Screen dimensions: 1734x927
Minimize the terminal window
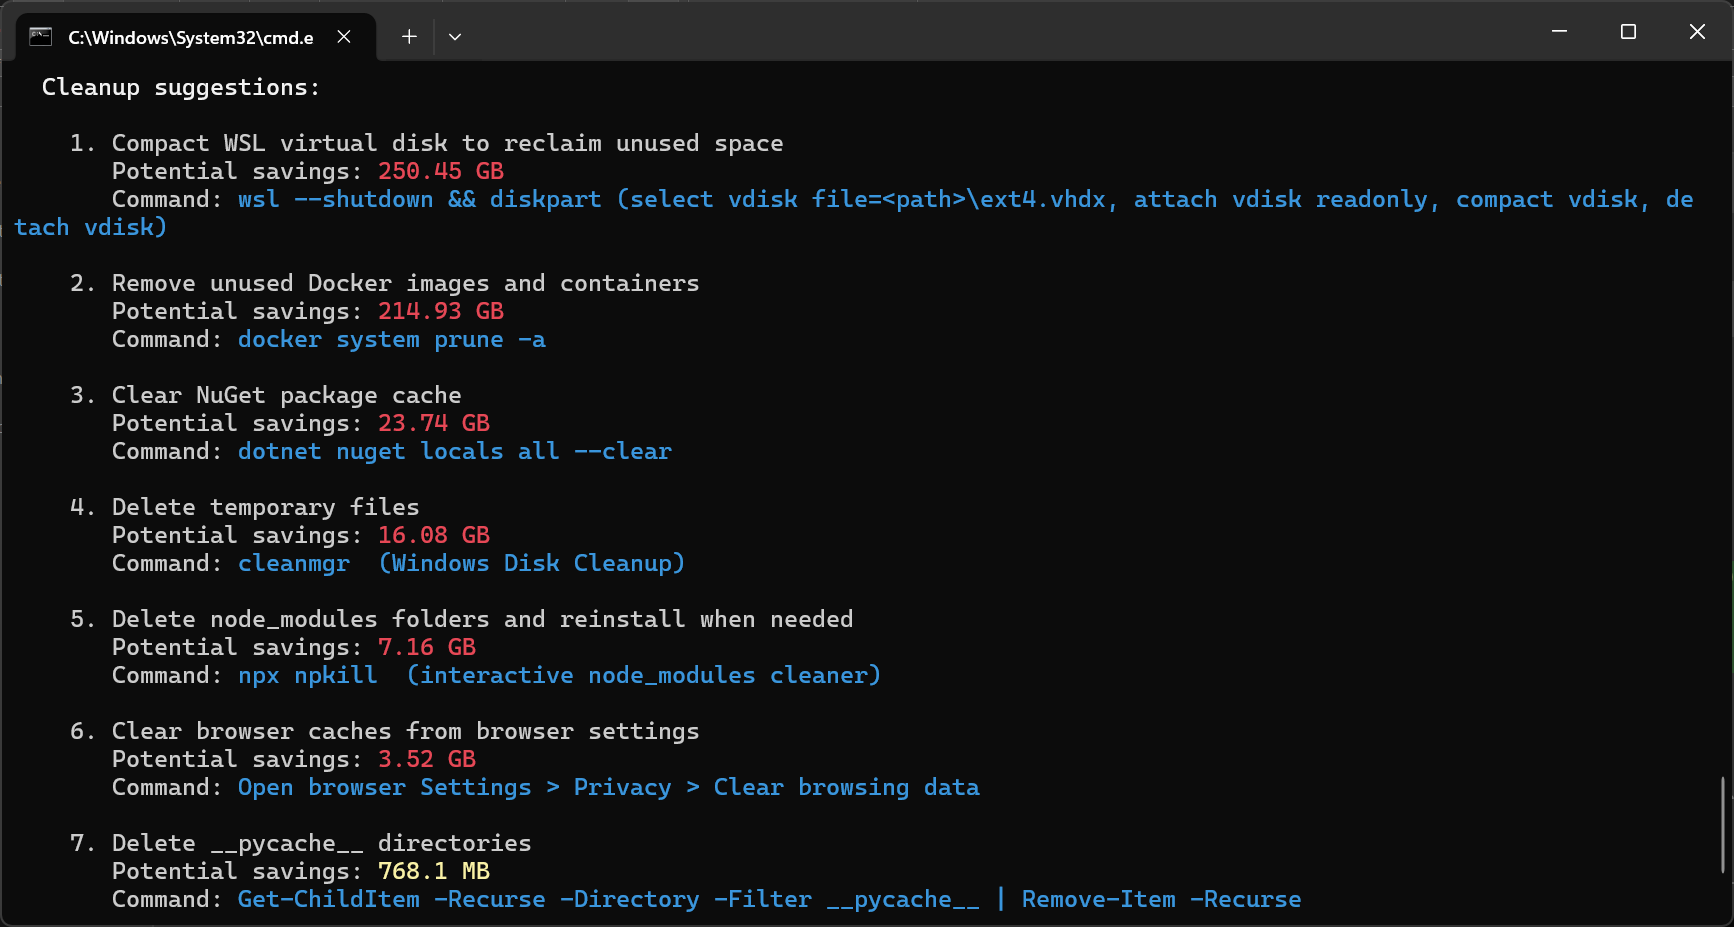(1559, 32)
